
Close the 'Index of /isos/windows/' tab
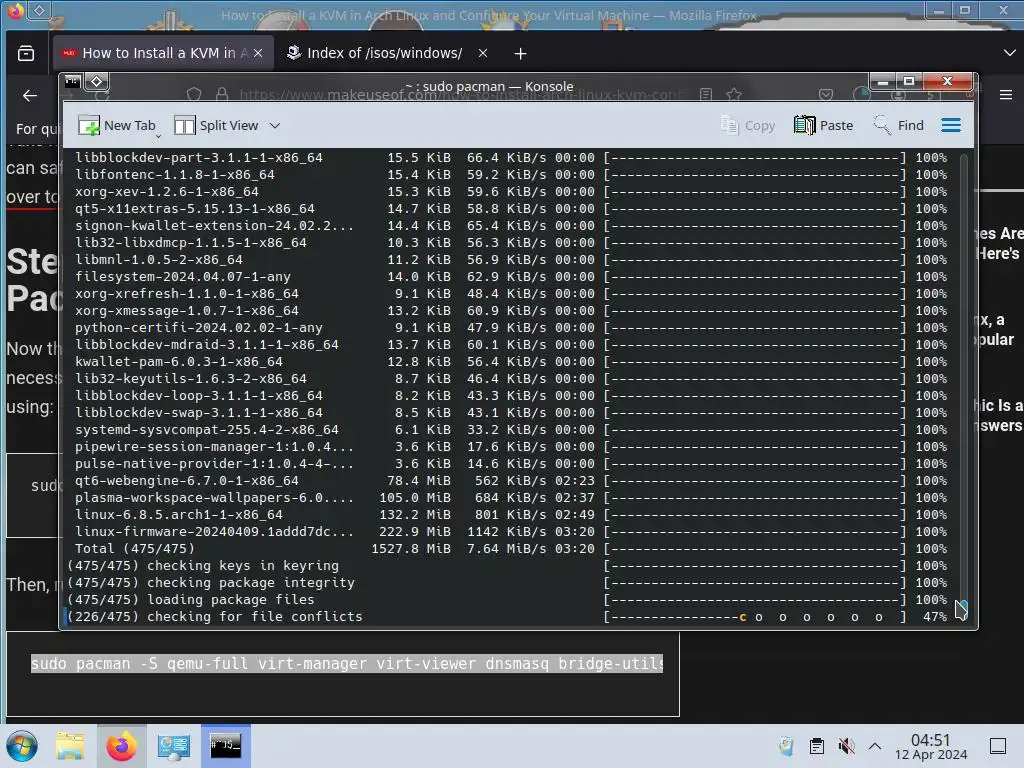[x=483, y=54]
